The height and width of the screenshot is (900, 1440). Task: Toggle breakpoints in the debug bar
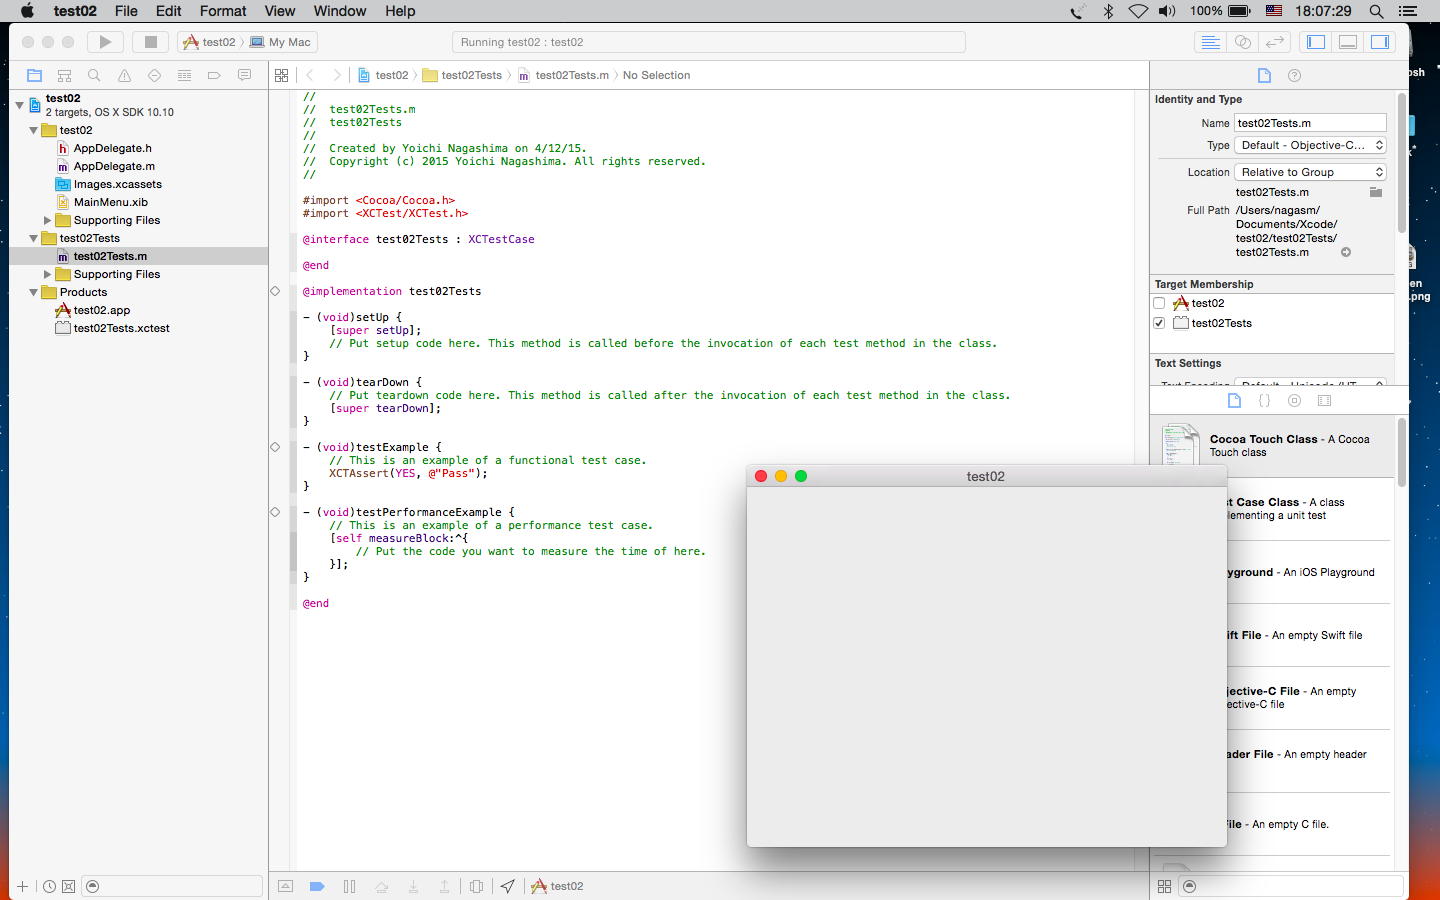[317, 886]
